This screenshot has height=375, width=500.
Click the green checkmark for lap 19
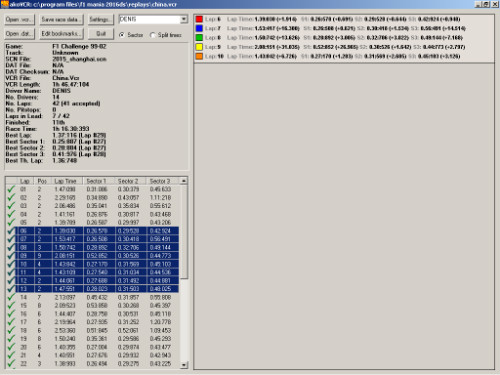pyautogui.click(x=11, y=339)
